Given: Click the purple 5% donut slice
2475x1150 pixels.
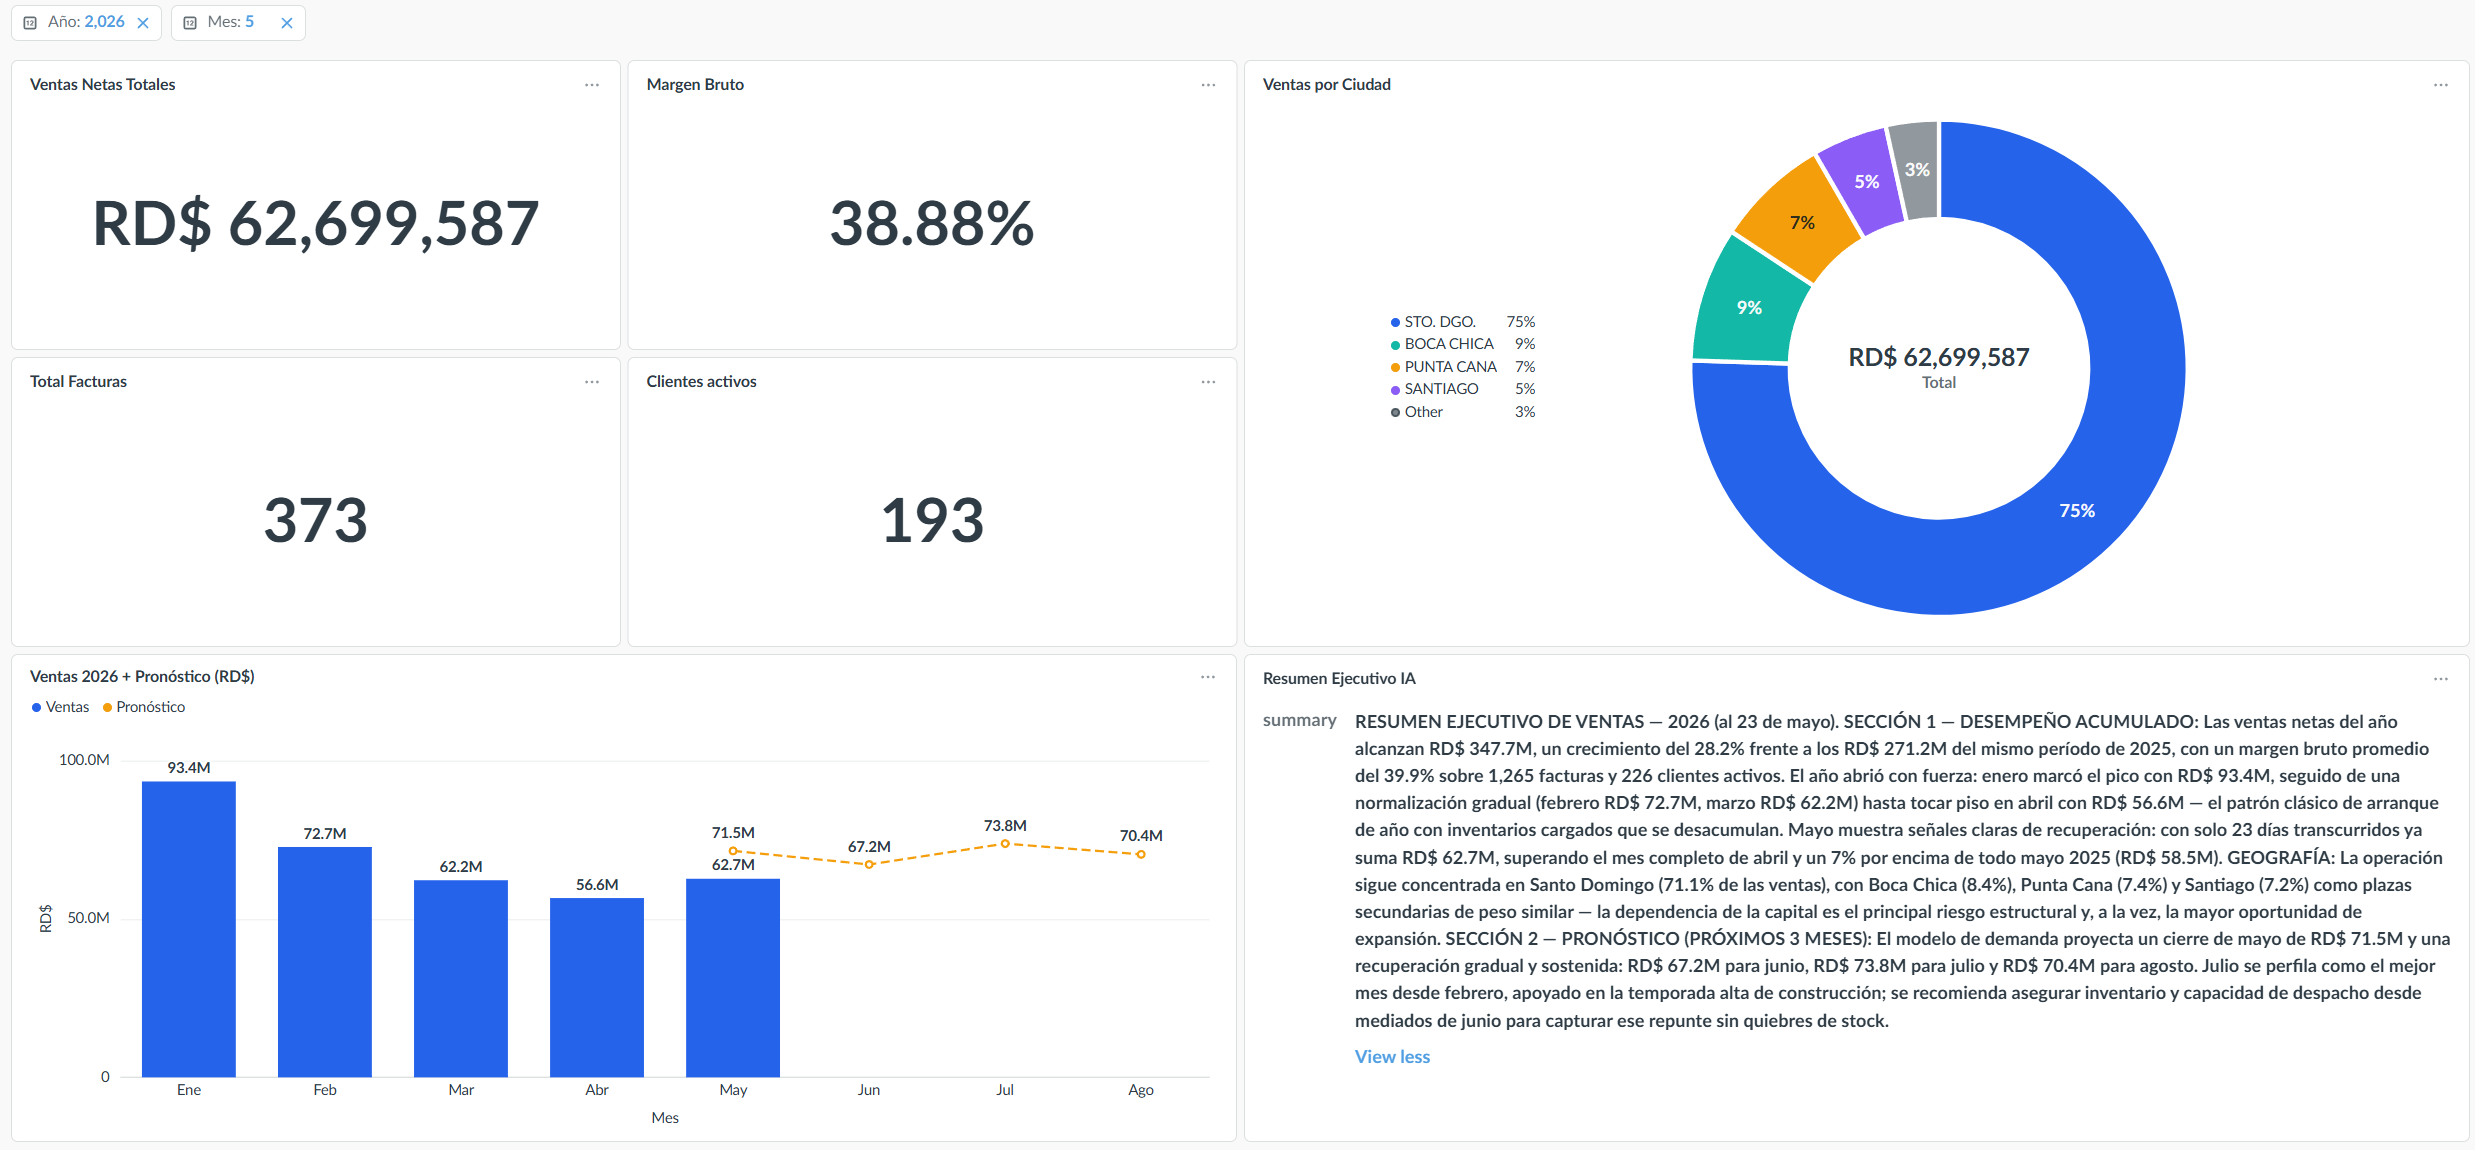Looking at the screenshot, I should [1866, 182].
